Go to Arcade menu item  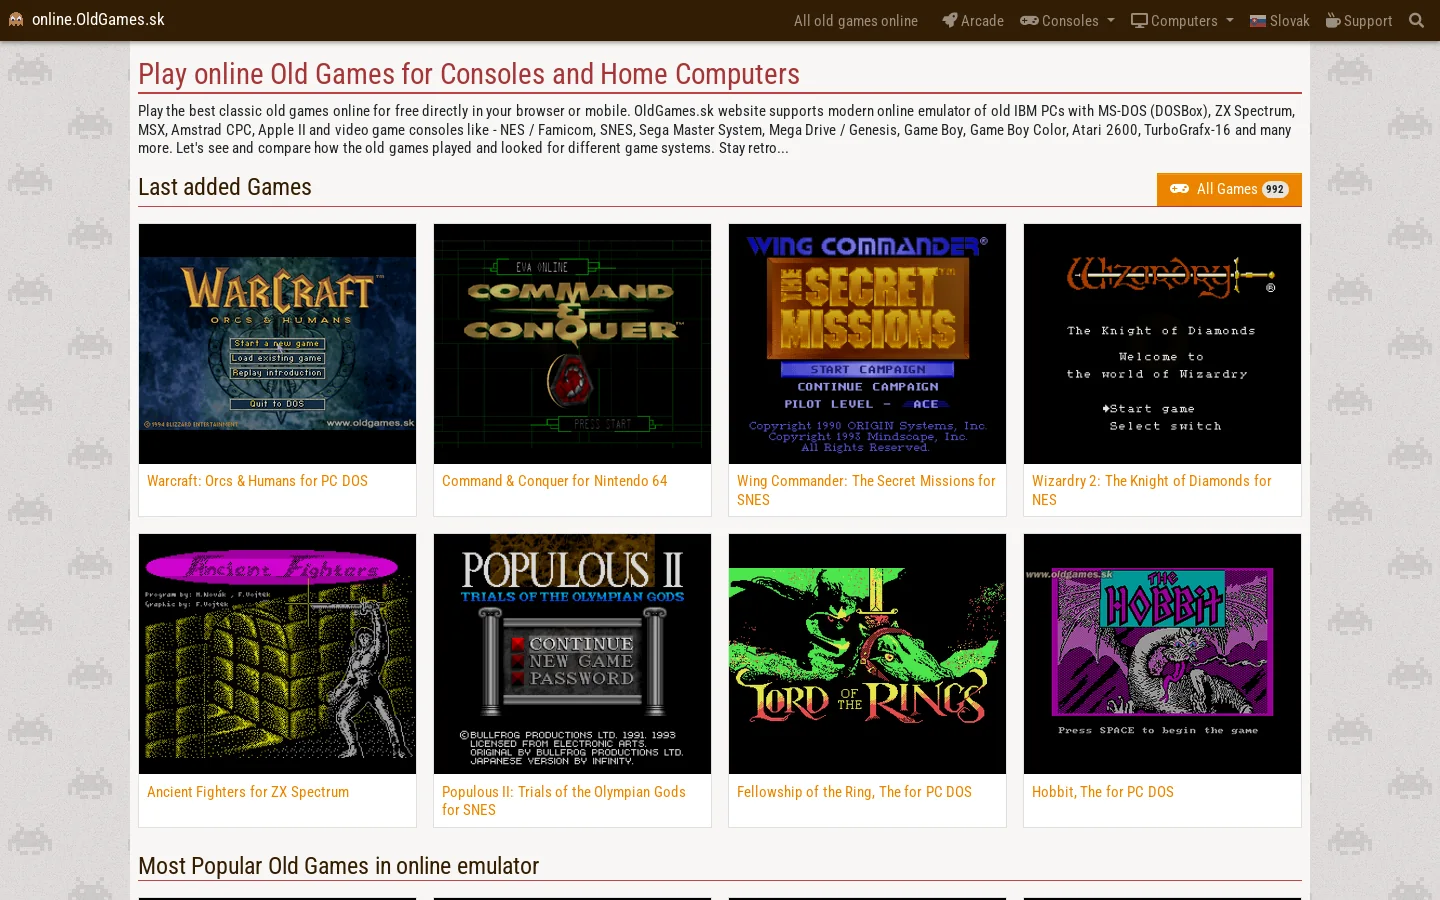click(973, 20)
